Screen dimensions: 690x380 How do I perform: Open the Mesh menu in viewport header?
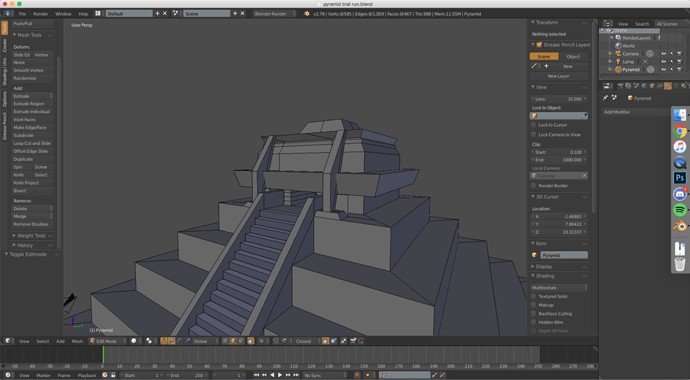77,341
